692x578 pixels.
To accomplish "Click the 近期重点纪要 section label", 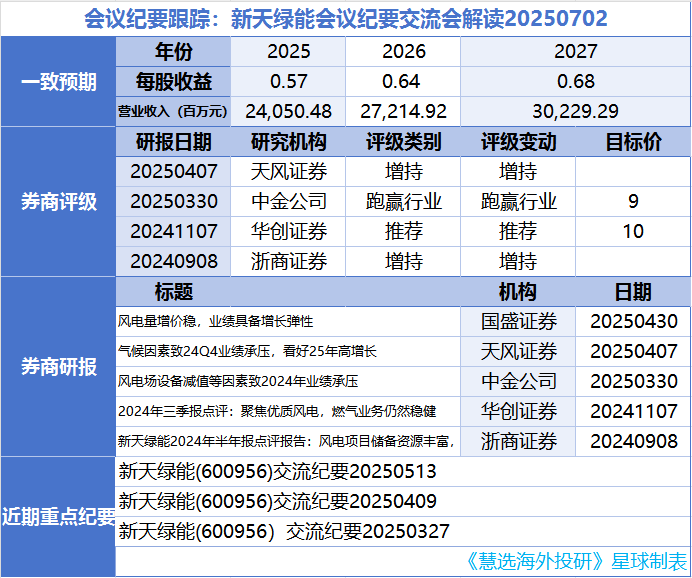I will [59, 516].
